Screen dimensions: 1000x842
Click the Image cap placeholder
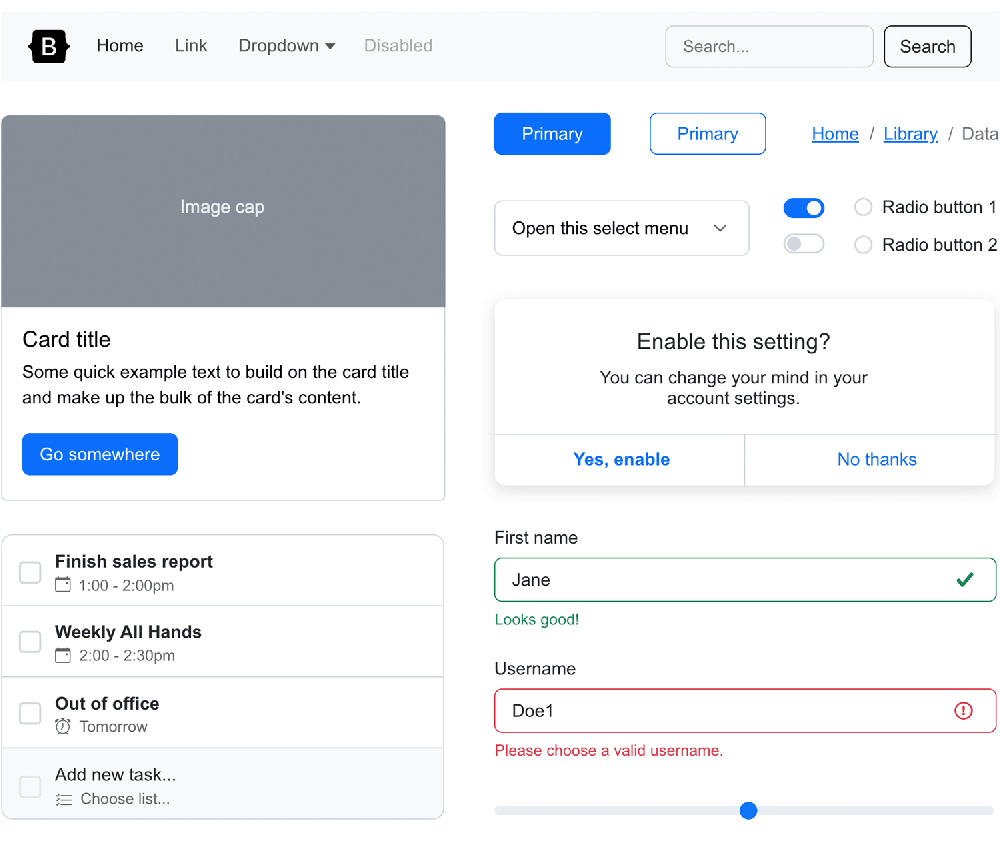[223, 211]
